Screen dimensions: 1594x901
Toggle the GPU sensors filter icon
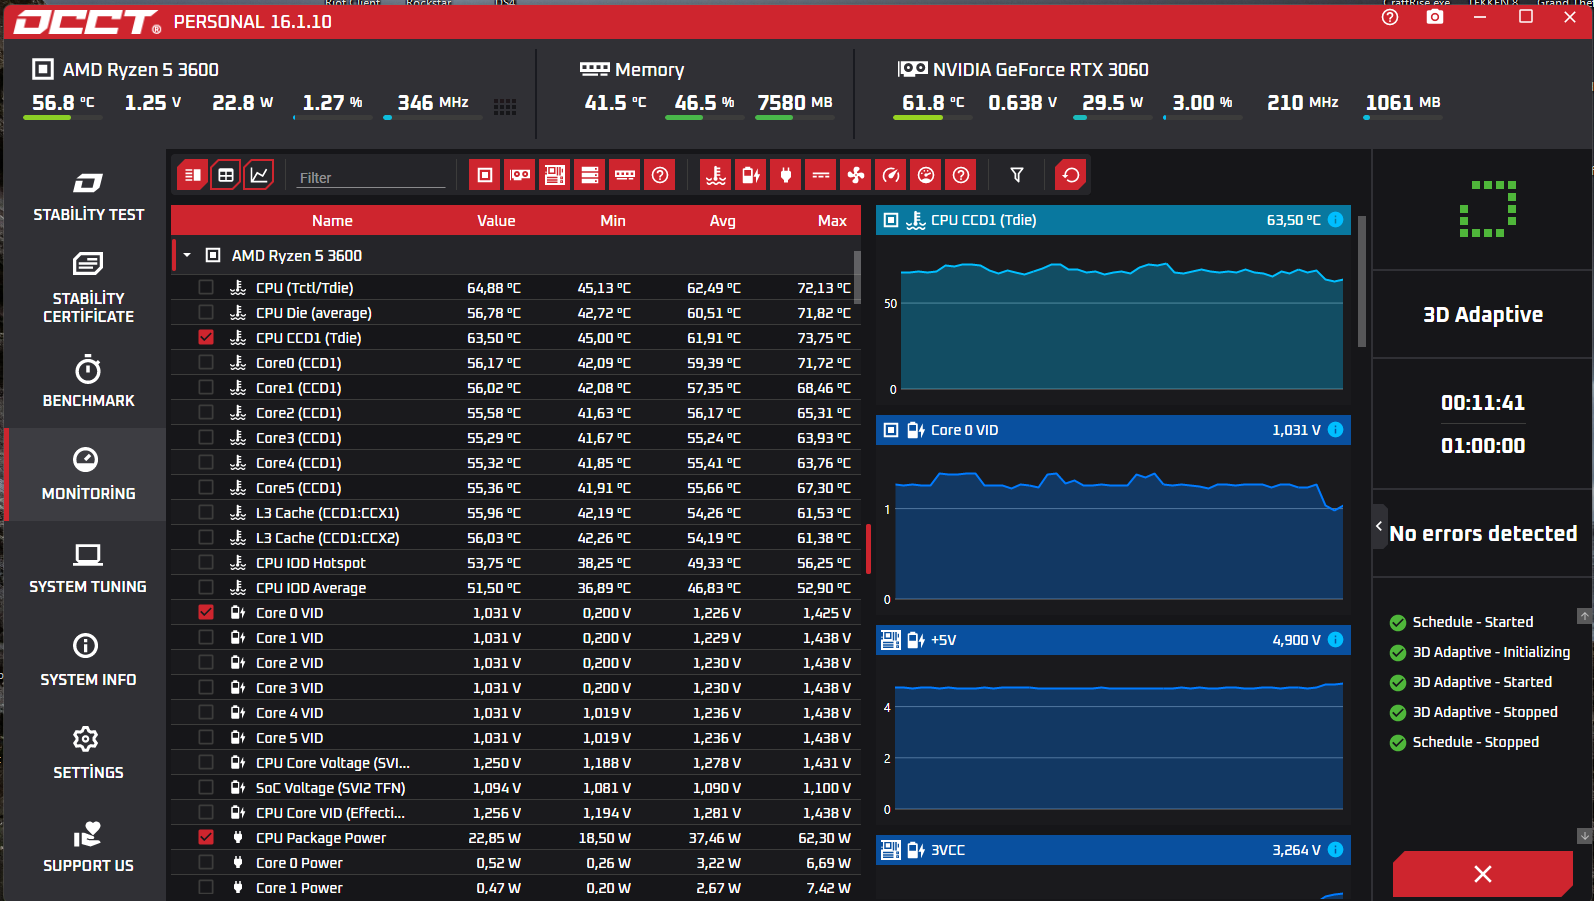click(x=520, y=175)
